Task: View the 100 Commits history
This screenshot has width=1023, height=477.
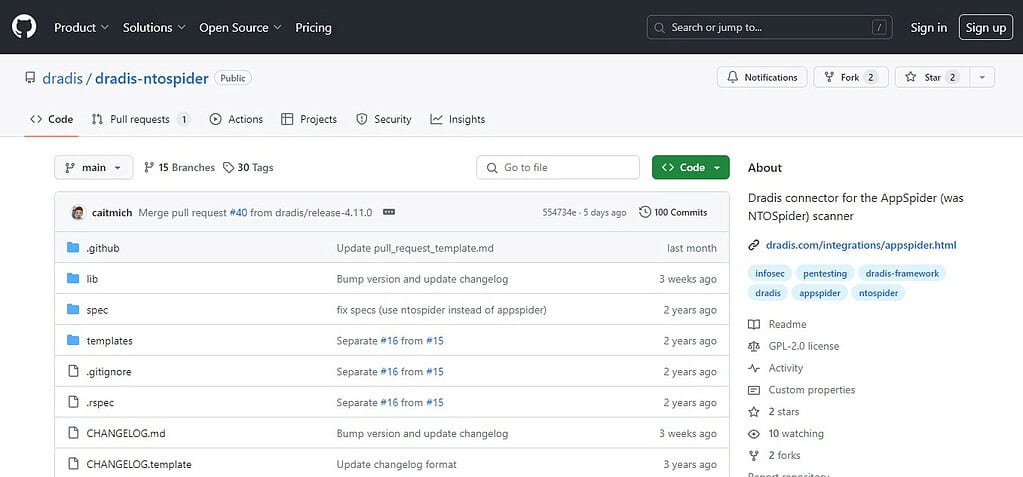Action: tap(673, 212)
